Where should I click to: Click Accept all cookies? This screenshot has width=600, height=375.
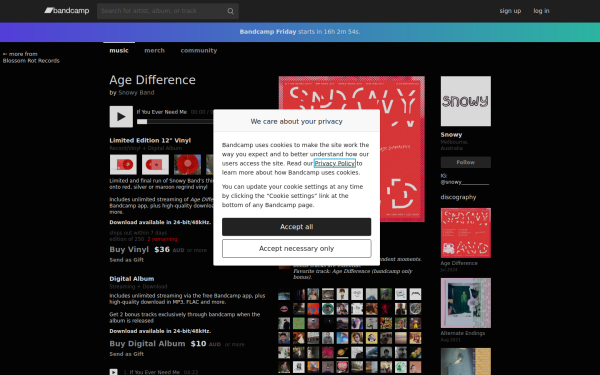point(297,227)
